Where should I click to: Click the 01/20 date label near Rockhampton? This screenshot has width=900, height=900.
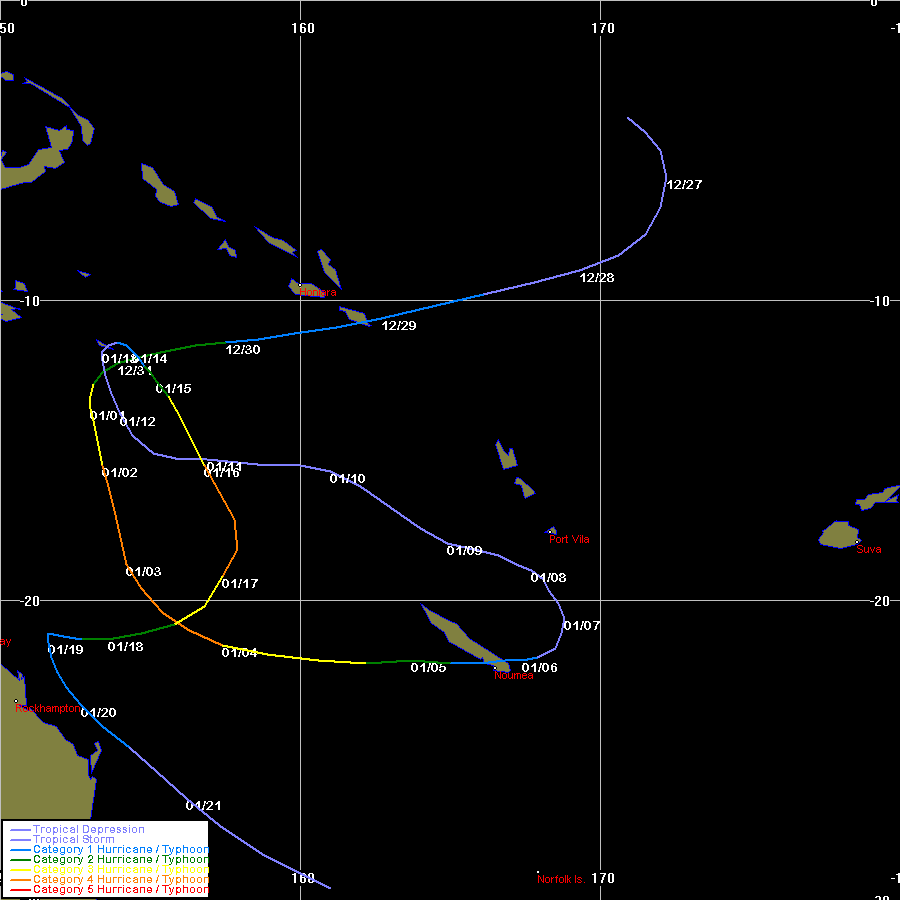click(99, 713)
